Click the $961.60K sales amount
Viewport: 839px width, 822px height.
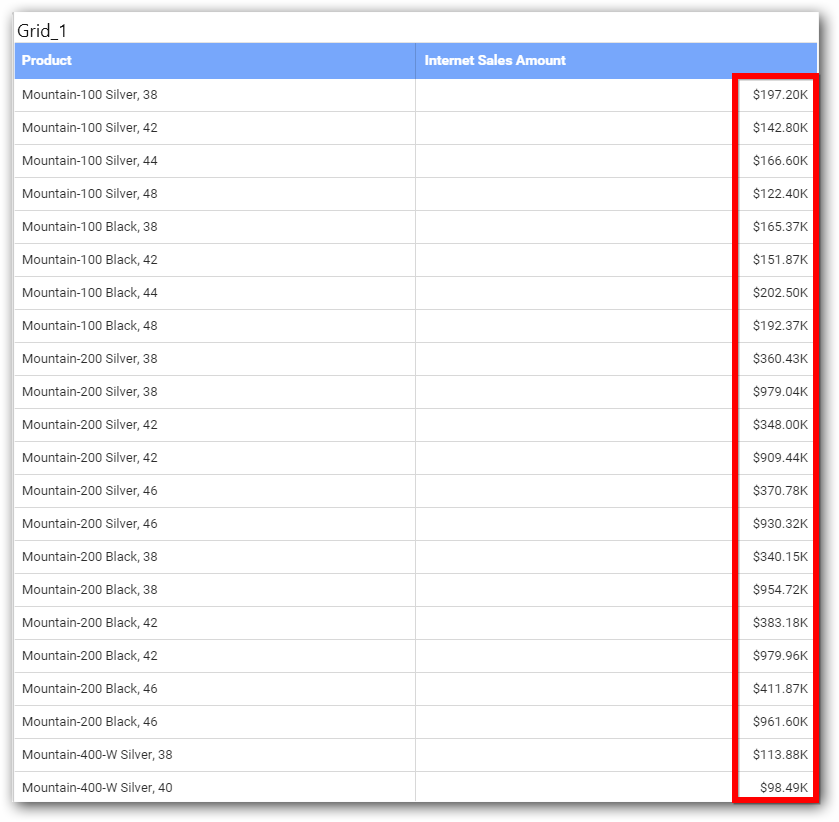point(780,722)
